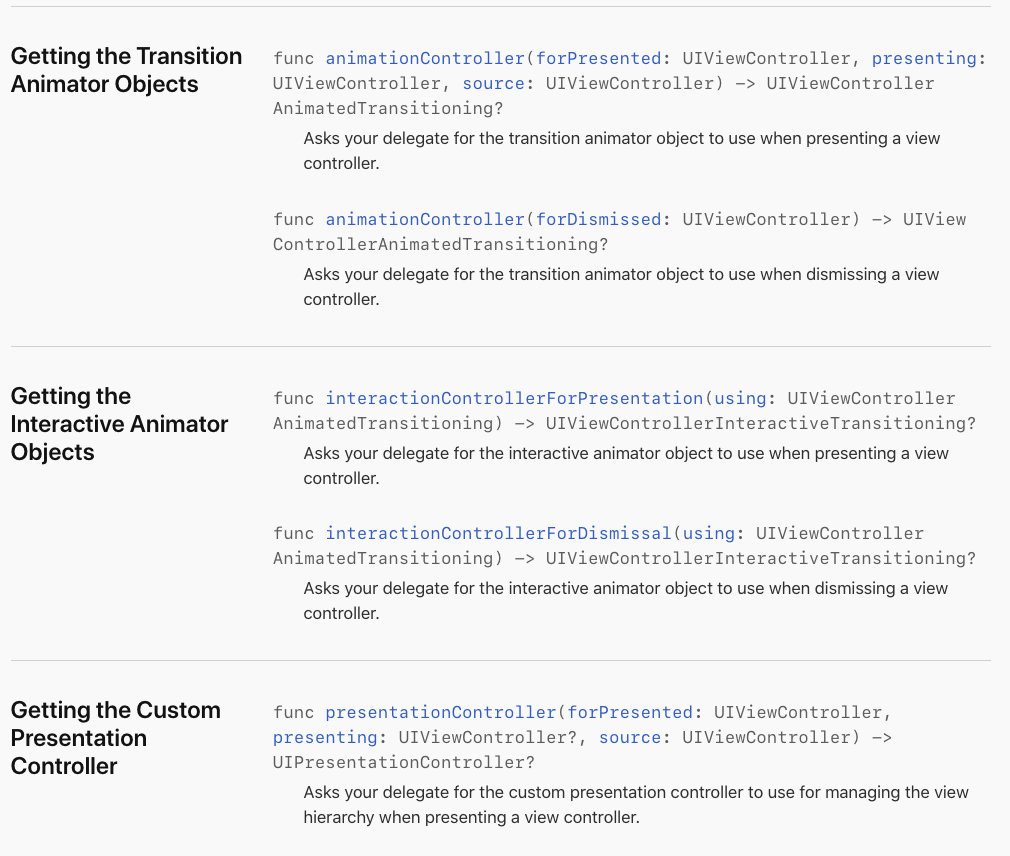1010x856 pixels.
Task: Click the 'presenting' parameter in animationController
Action: (x=924, y=59)
